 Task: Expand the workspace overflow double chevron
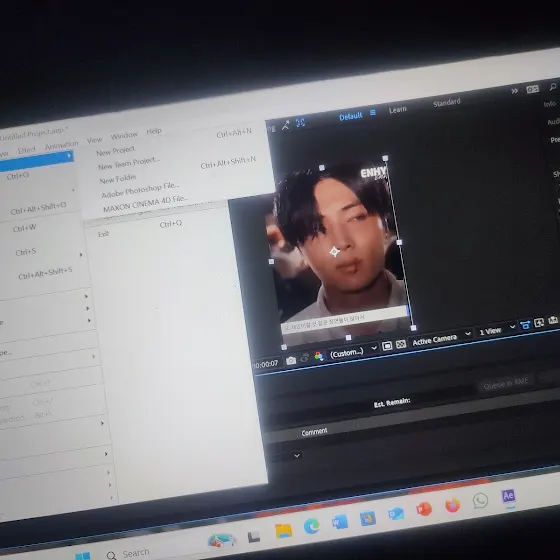515,91
